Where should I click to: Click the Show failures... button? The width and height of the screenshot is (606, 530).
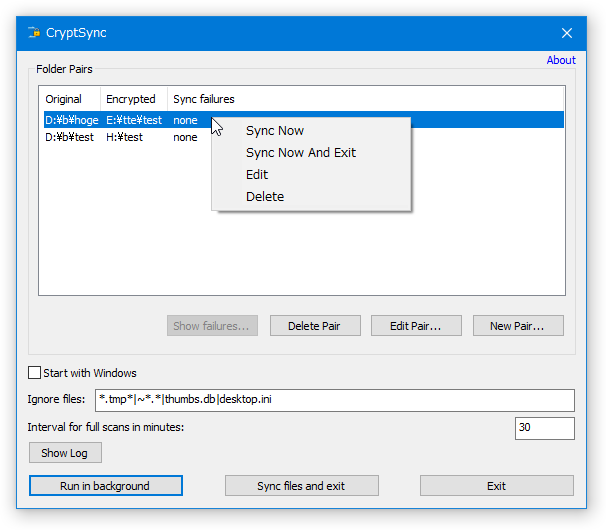(212, 325)
